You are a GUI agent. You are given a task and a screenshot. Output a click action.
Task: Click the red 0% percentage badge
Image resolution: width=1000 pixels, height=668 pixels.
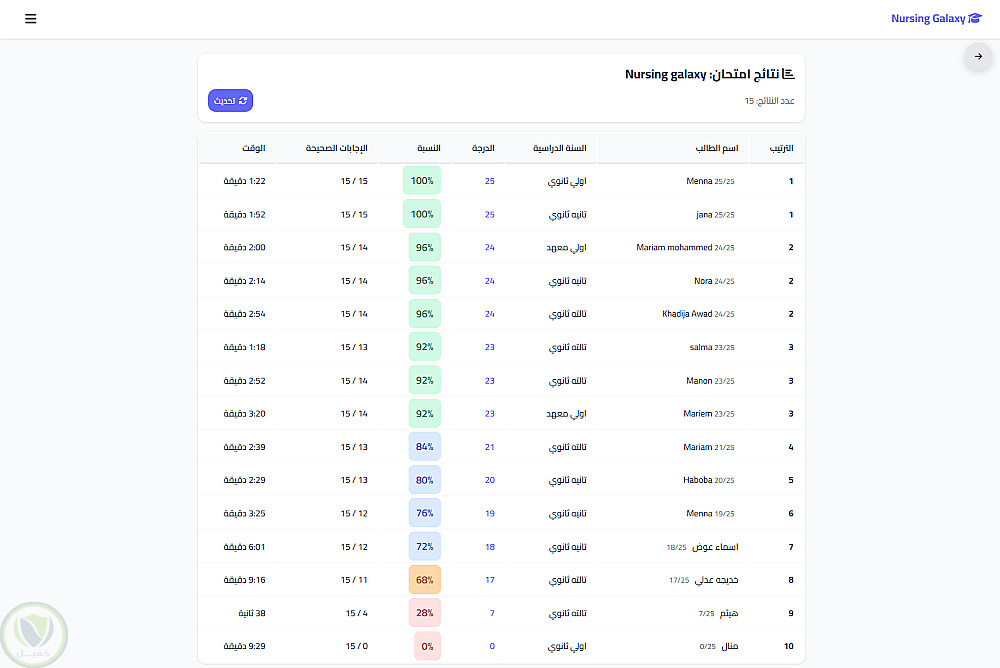coord(427,646)
